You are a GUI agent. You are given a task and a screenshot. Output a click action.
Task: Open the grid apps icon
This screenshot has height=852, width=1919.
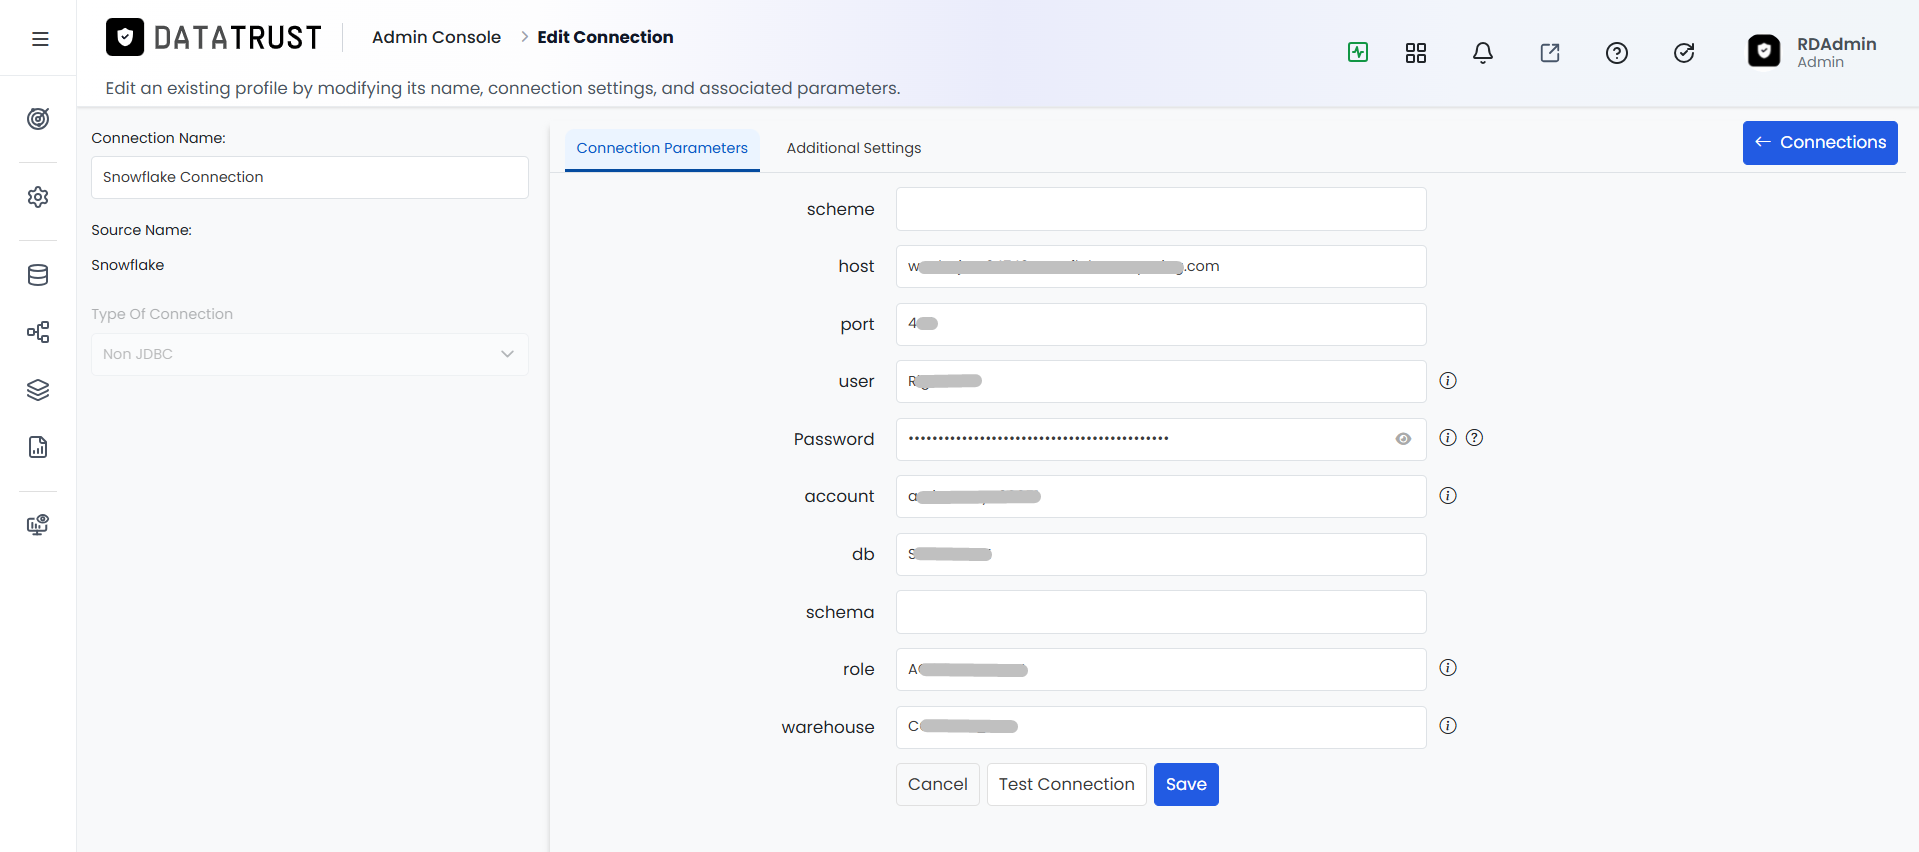(x=1416, y=53)
